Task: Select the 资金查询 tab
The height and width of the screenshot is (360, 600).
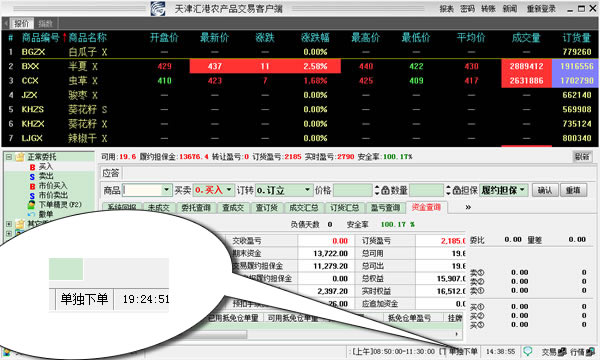Action: (426, 207)
